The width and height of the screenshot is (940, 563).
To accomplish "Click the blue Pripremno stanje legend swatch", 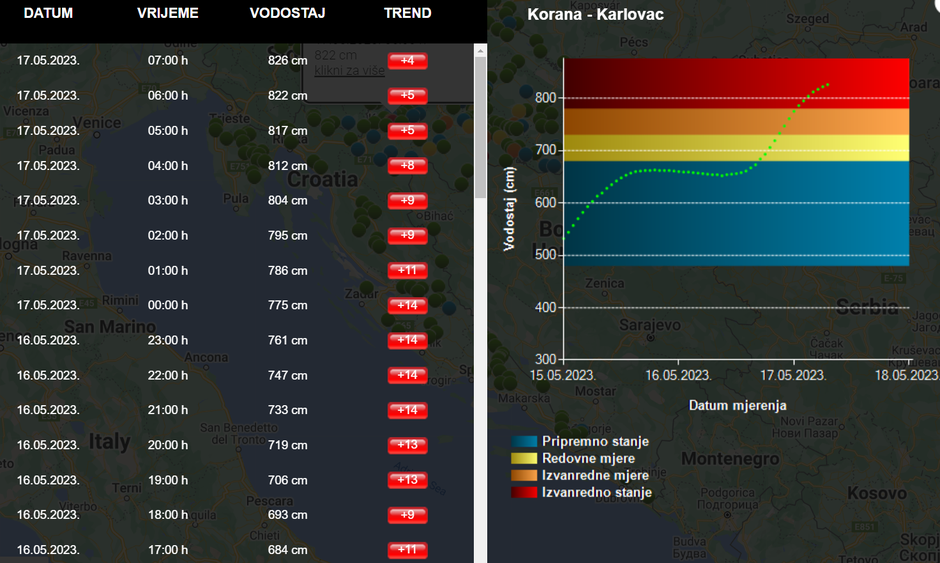I will 524,441.
